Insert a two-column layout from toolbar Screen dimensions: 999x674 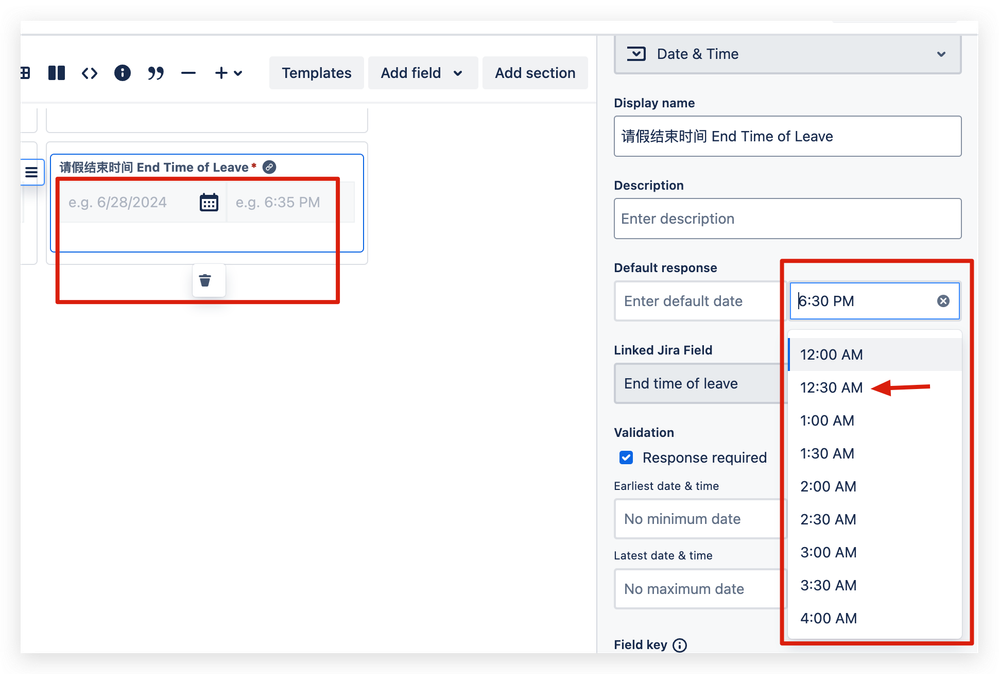pos(57,73)
